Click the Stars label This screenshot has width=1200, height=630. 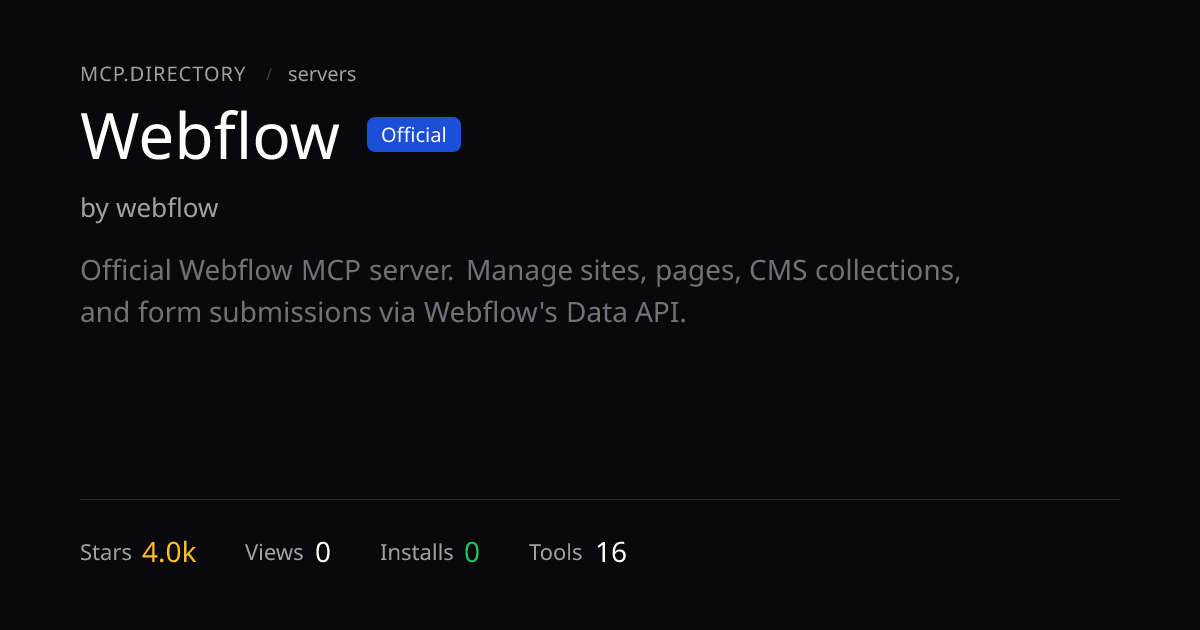(106, 552)
